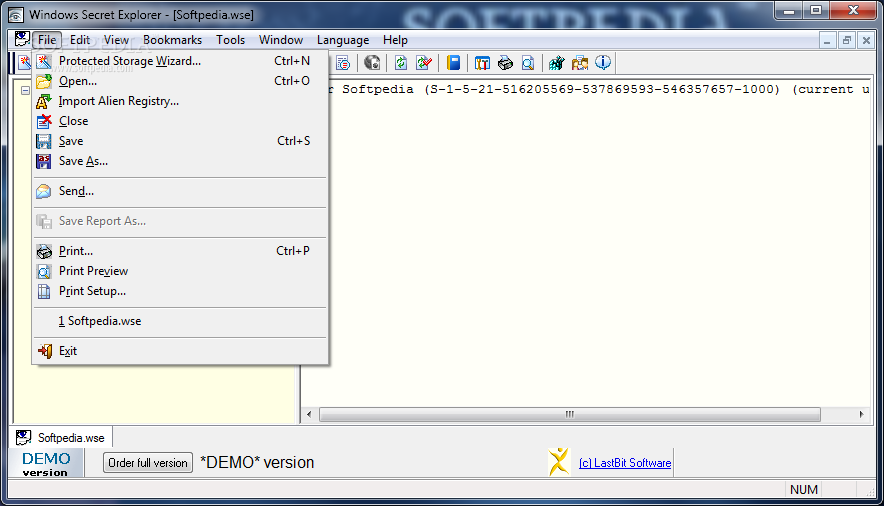Click the horizontal scrollbar thumb
884x506 pixels.
(x=569, y=415)
